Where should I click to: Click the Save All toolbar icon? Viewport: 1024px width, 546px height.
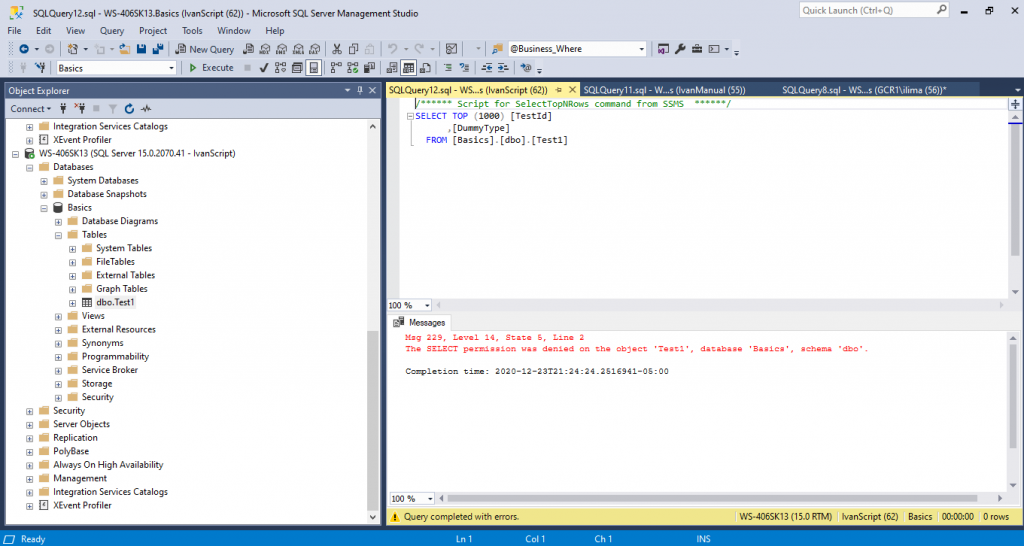158,49
